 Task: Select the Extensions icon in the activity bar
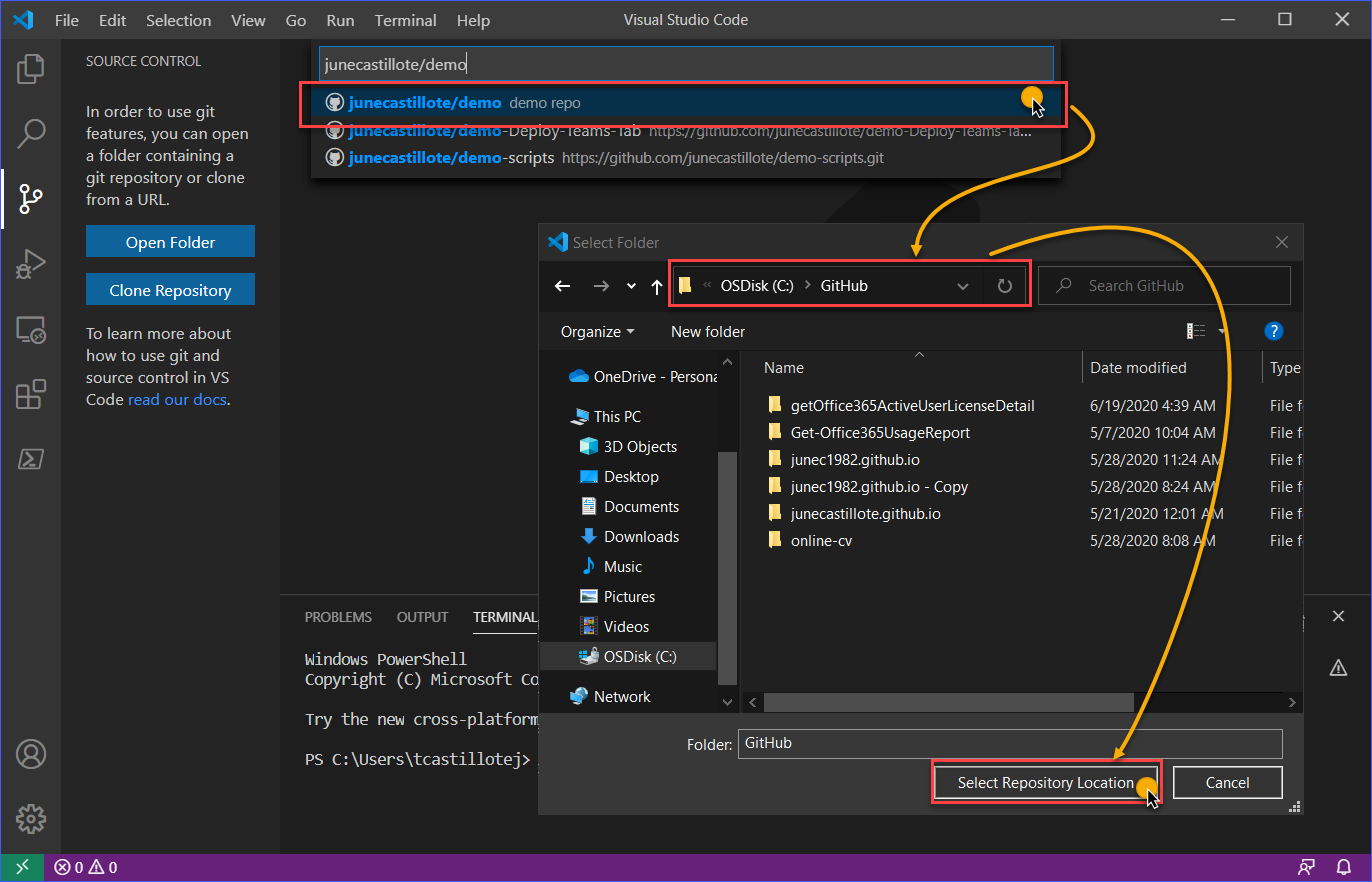(x=30, y=394)
